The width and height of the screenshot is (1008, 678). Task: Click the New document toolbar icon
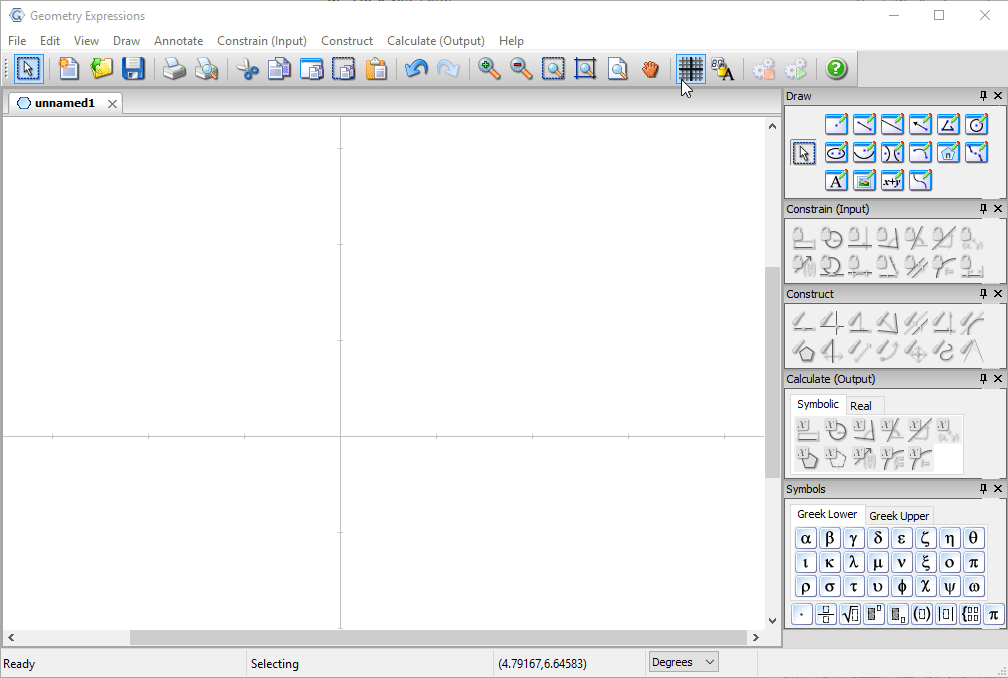69,69
